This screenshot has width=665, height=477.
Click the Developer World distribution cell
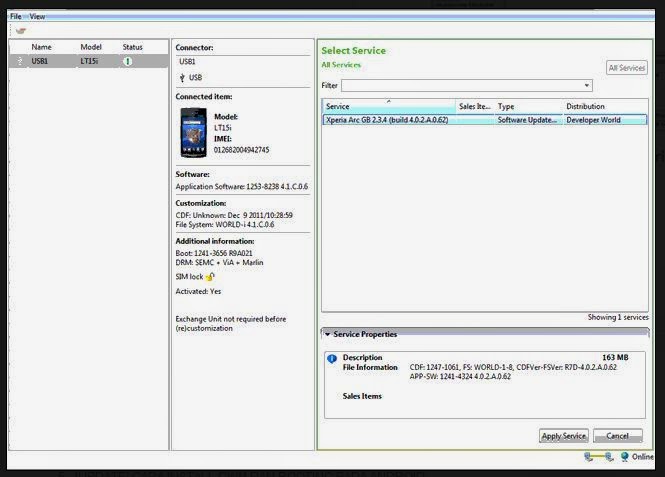pos(593,120)
